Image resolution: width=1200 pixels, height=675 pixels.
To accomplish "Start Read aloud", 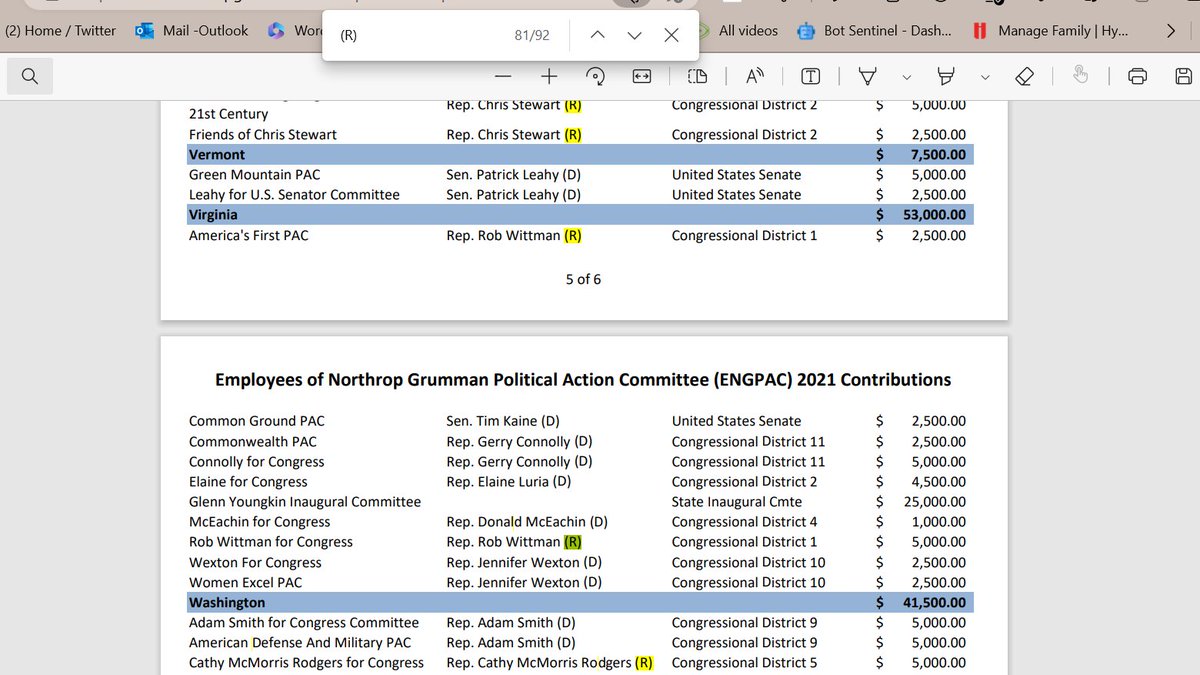I will pos(755,76).
